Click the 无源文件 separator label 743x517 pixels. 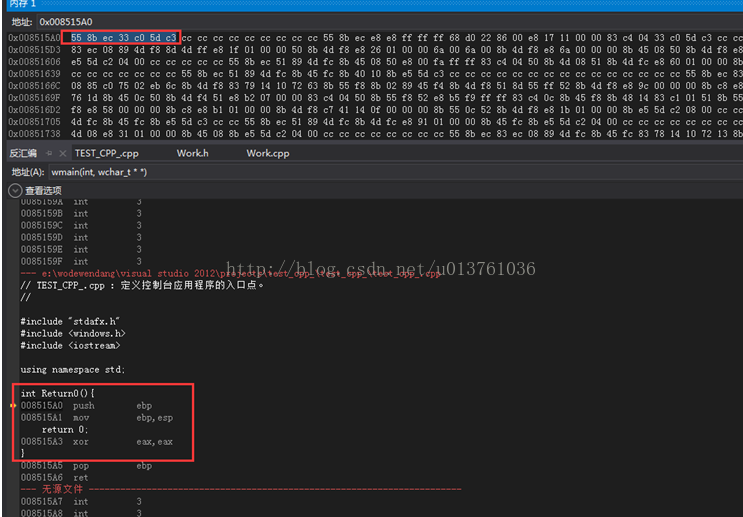pyautogui.click(x=62, y=489)
